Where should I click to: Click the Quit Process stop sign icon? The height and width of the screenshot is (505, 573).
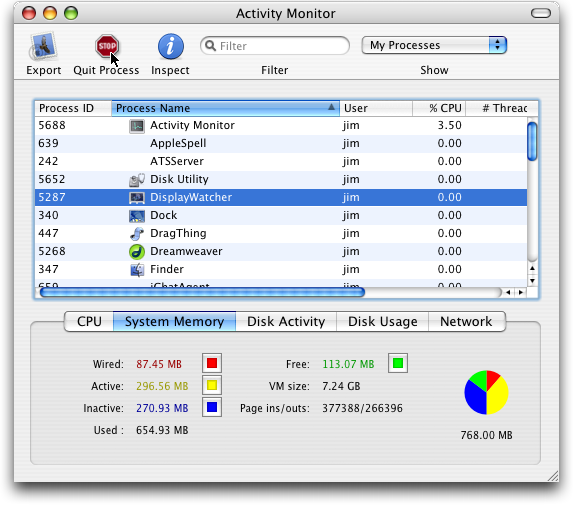[x=107, y=46]
